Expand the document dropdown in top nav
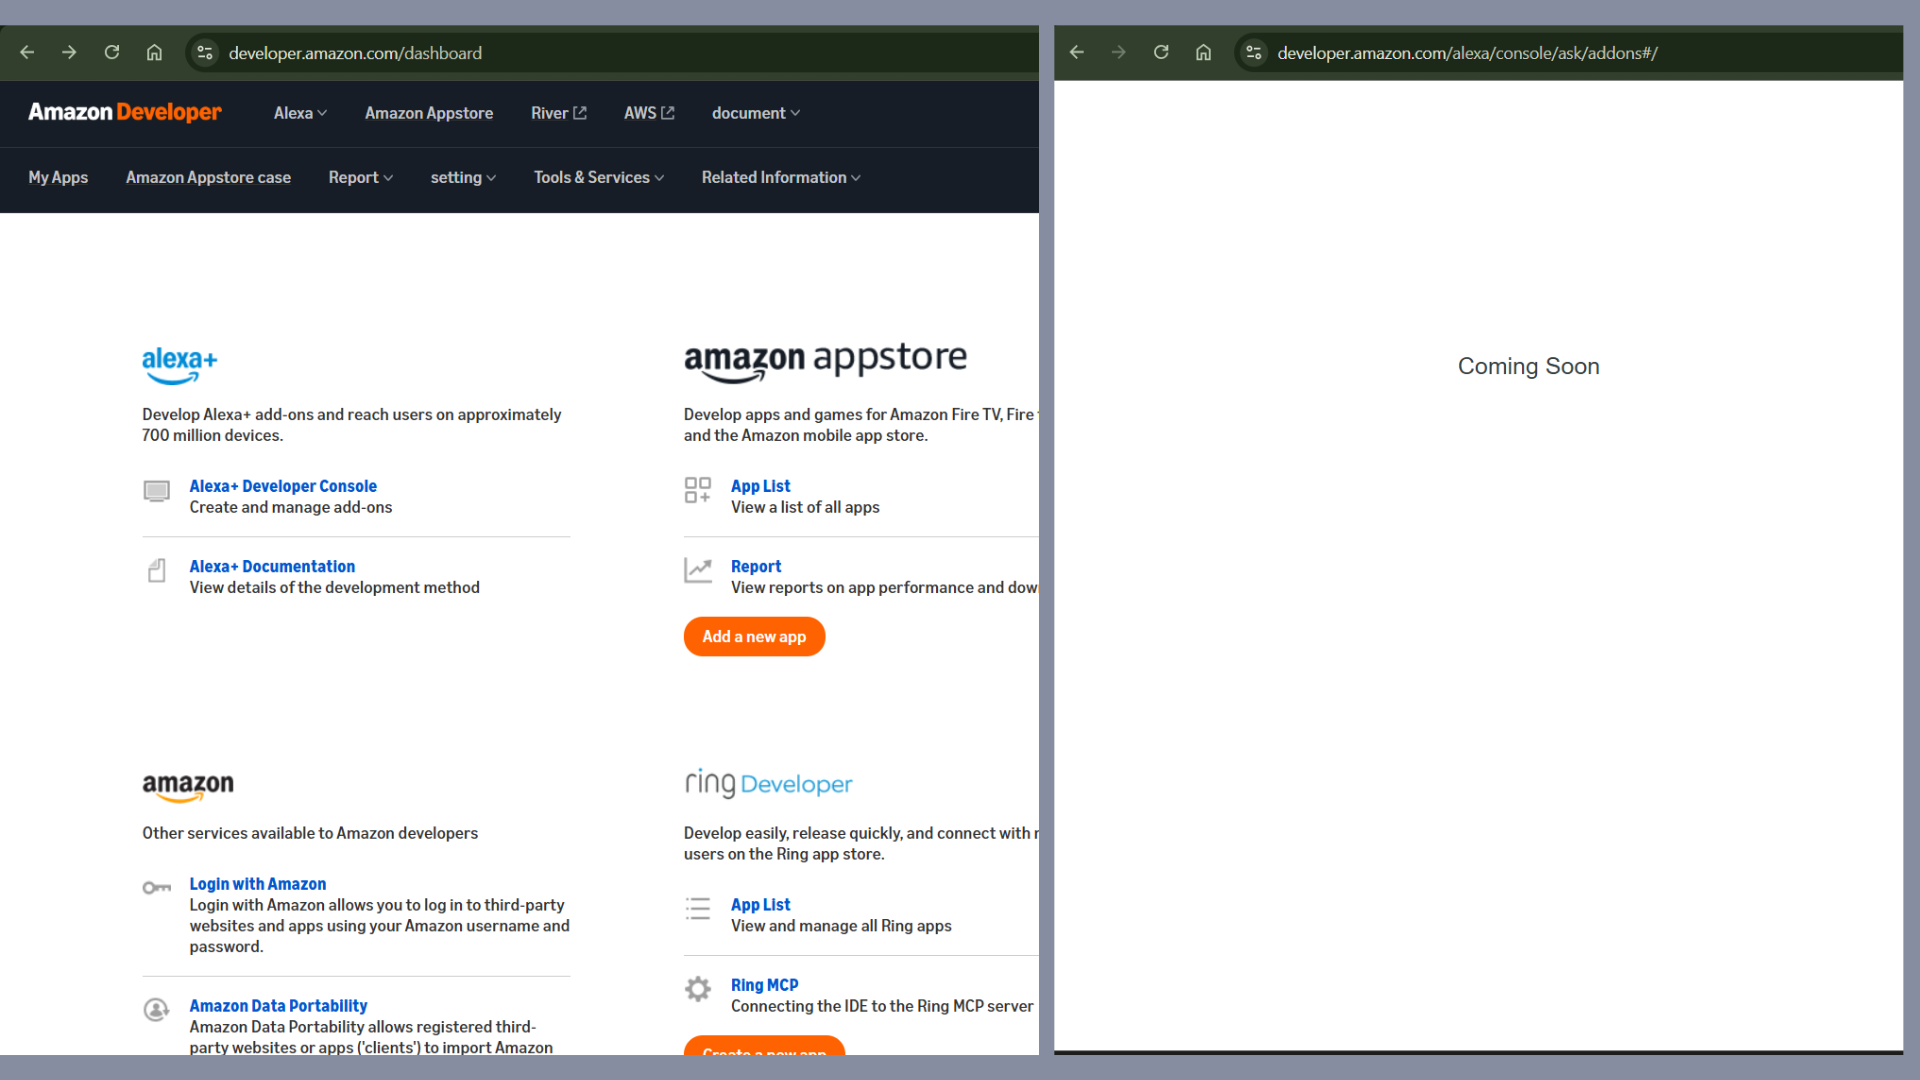 tap(756, 113)
